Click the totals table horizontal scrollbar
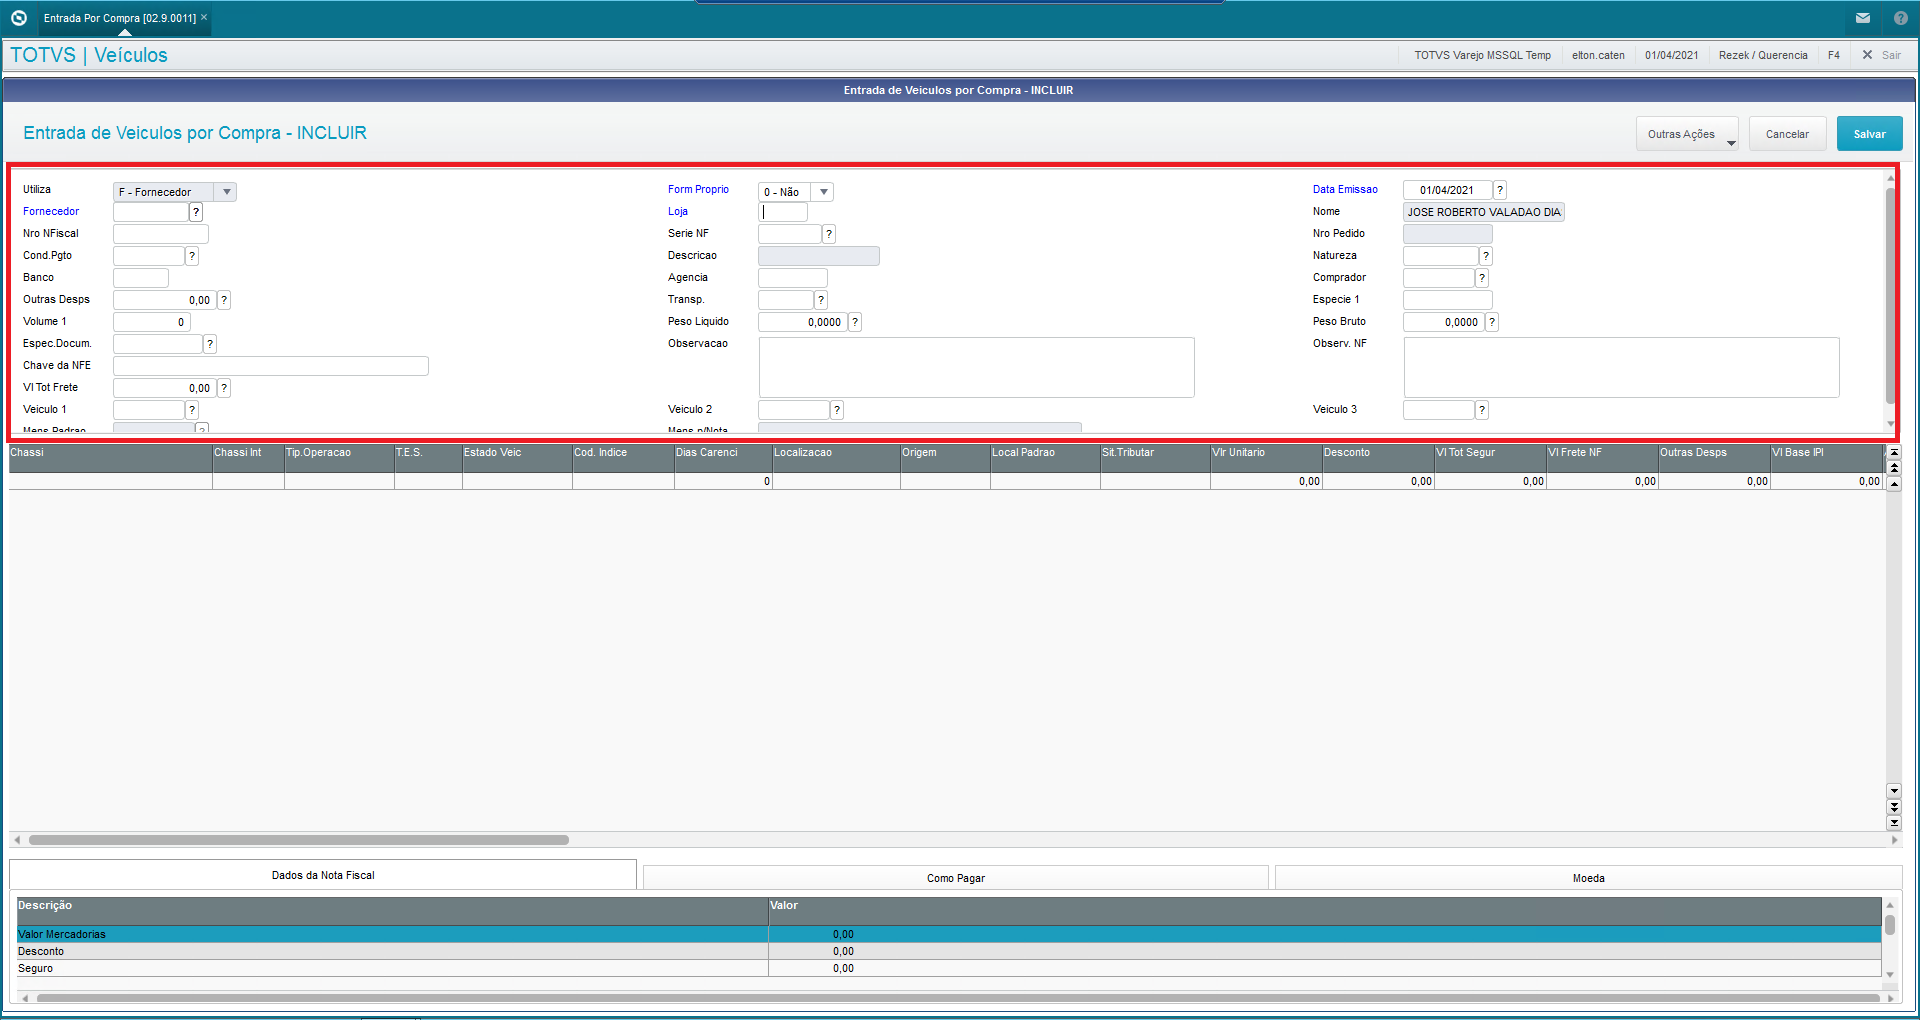Image resolution: width=1920 pixels, height=1020 pixels. click(x=957, y=998)
